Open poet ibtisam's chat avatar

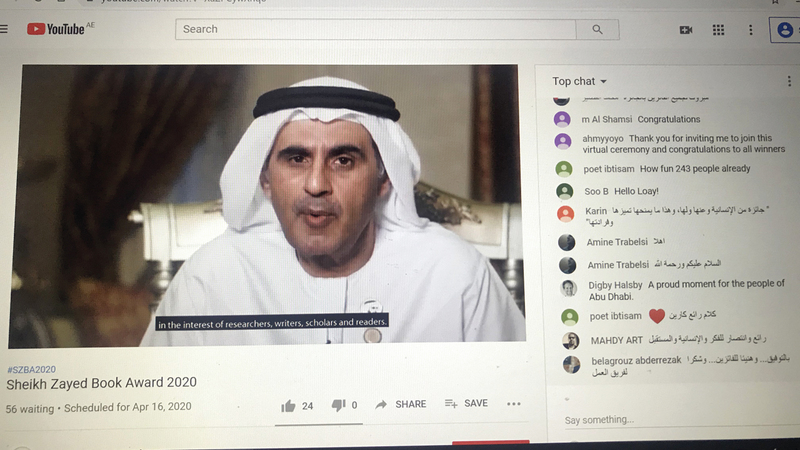point(566,169)
